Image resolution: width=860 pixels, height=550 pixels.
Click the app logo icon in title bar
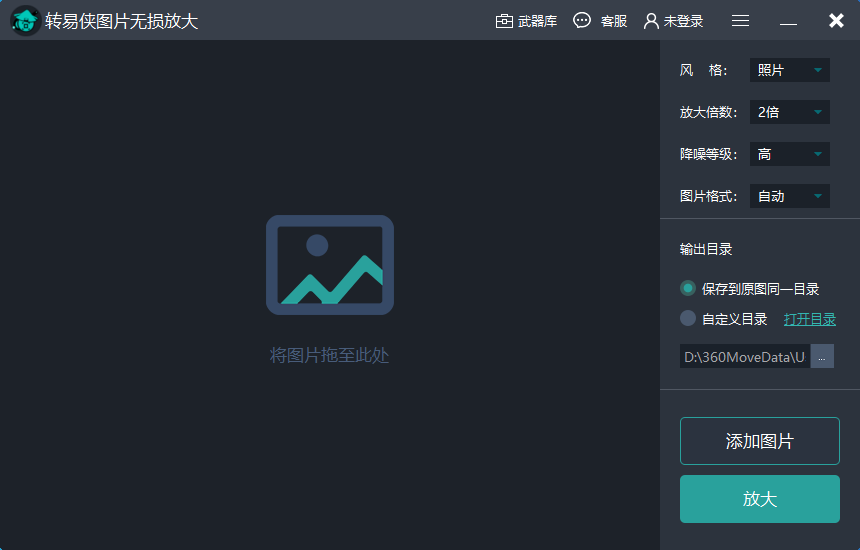[25, 21]
